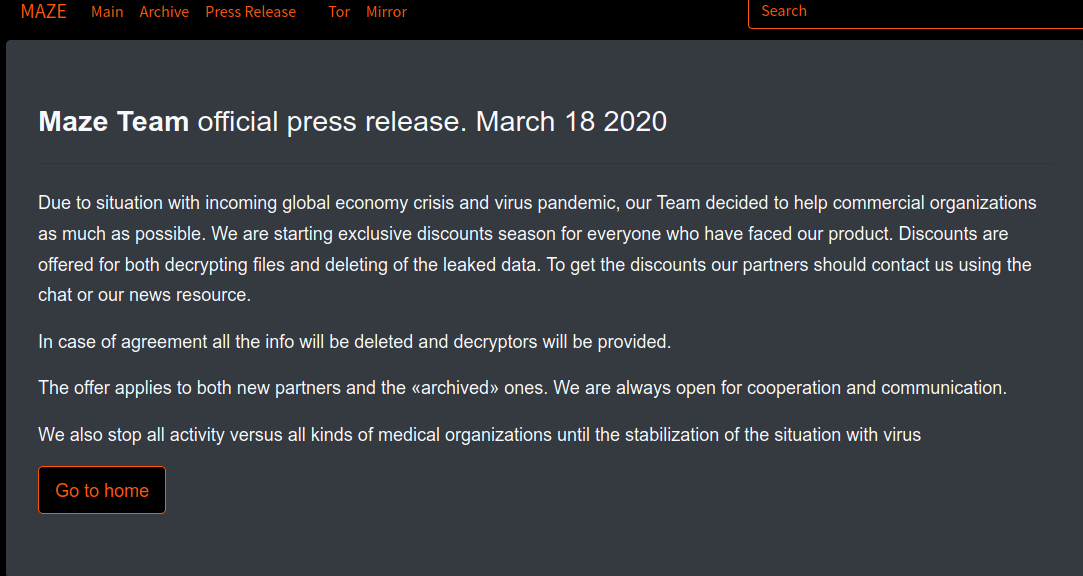1083x576 pixels.
Task: Click the paragraph starting Due to situation
Action: [537, 249]
